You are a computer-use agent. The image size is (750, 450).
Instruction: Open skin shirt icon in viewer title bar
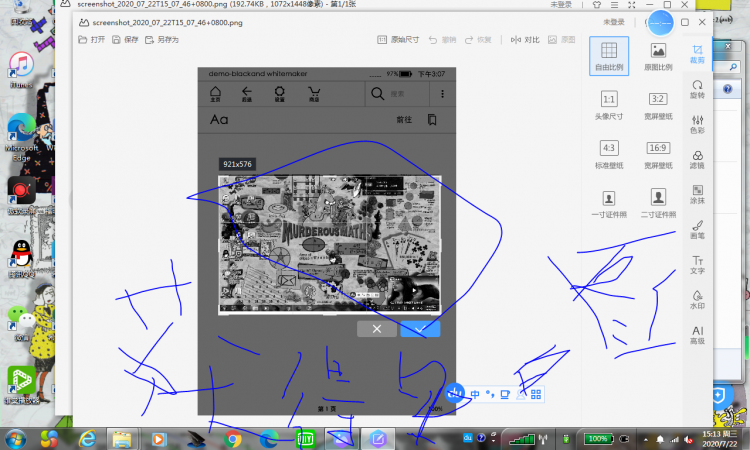click(596, 5)
